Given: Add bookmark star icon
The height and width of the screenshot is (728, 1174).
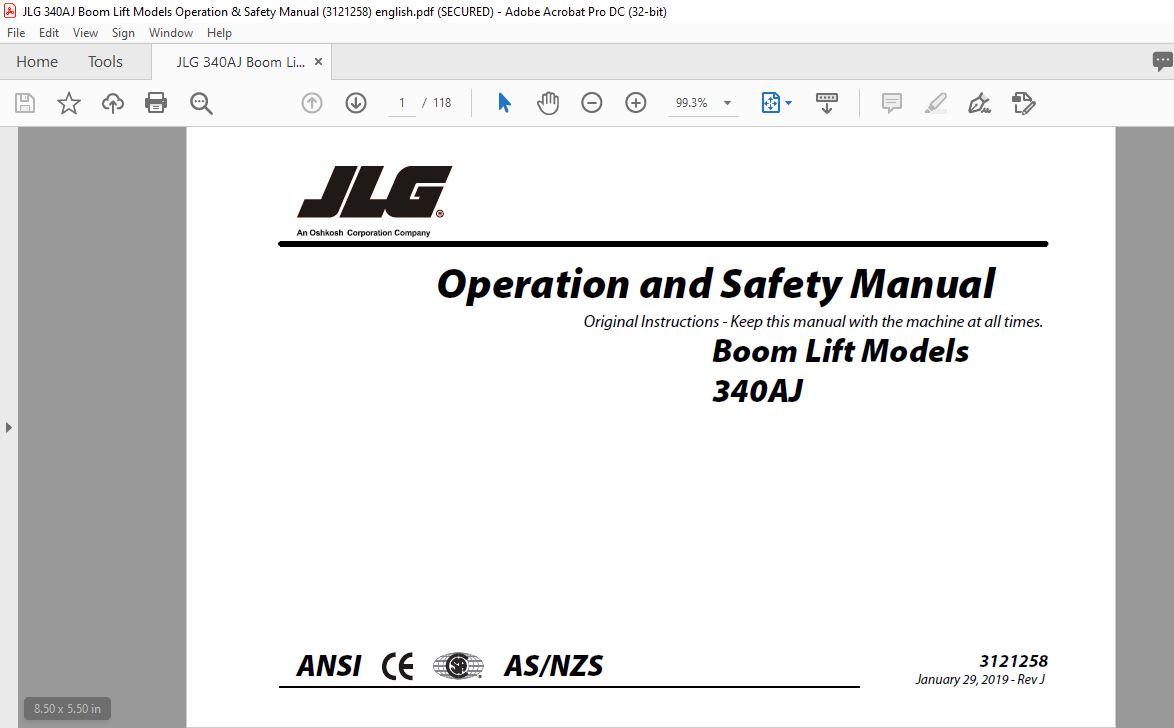Looking at the screenshot, I should 69,103.
